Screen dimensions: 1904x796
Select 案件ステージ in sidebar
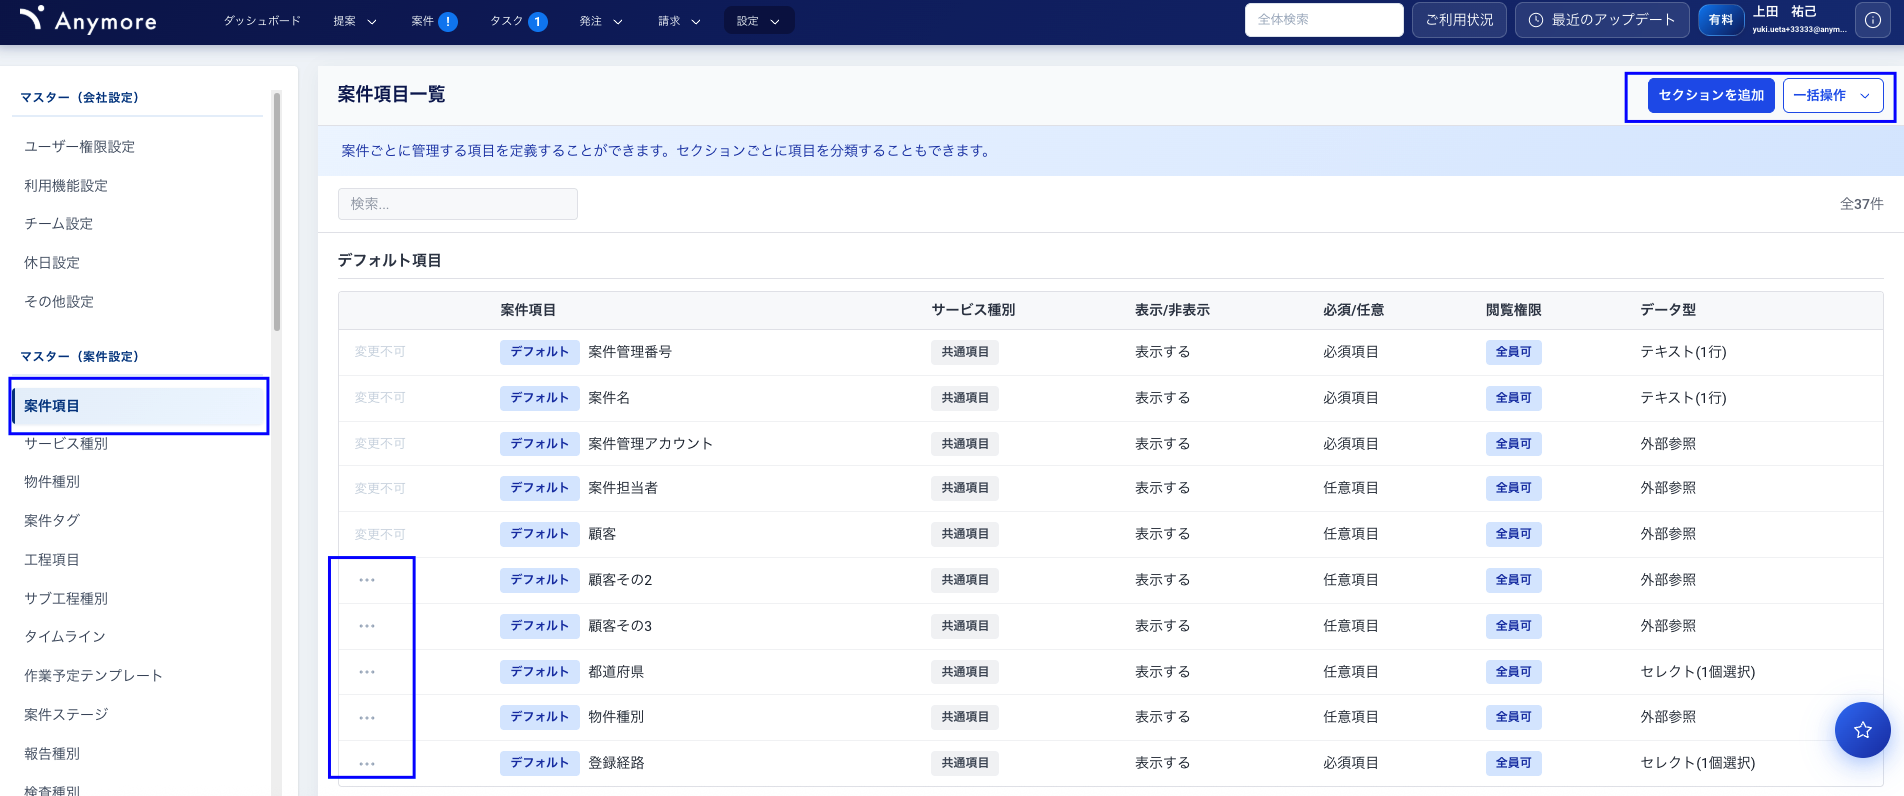[x=66, y=715]
